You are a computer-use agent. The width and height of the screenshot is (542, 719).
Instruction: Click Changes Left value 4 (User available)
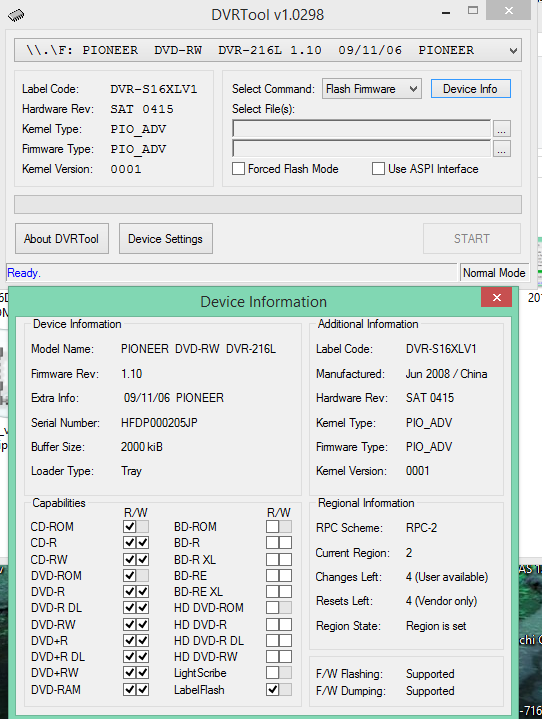(x=447, y=577)
